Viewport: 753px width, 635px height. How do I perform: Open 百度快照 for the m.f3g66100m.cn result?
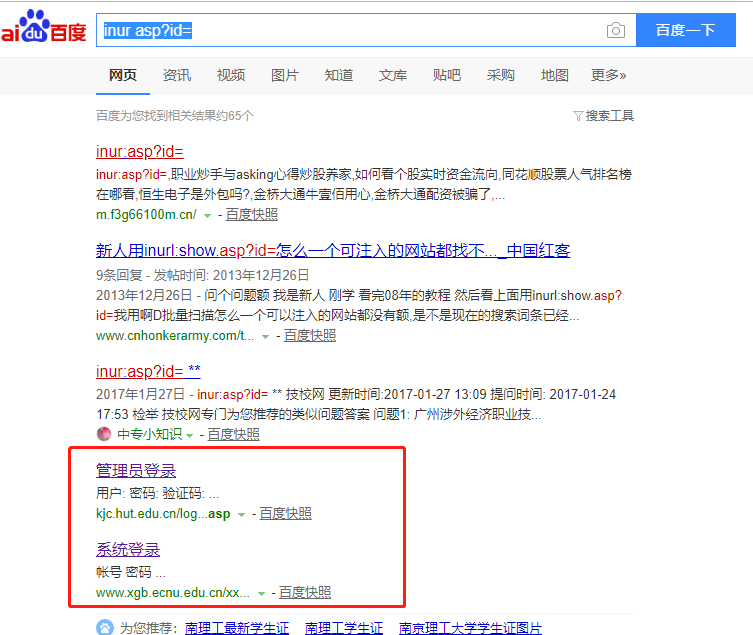coord(252,215)
